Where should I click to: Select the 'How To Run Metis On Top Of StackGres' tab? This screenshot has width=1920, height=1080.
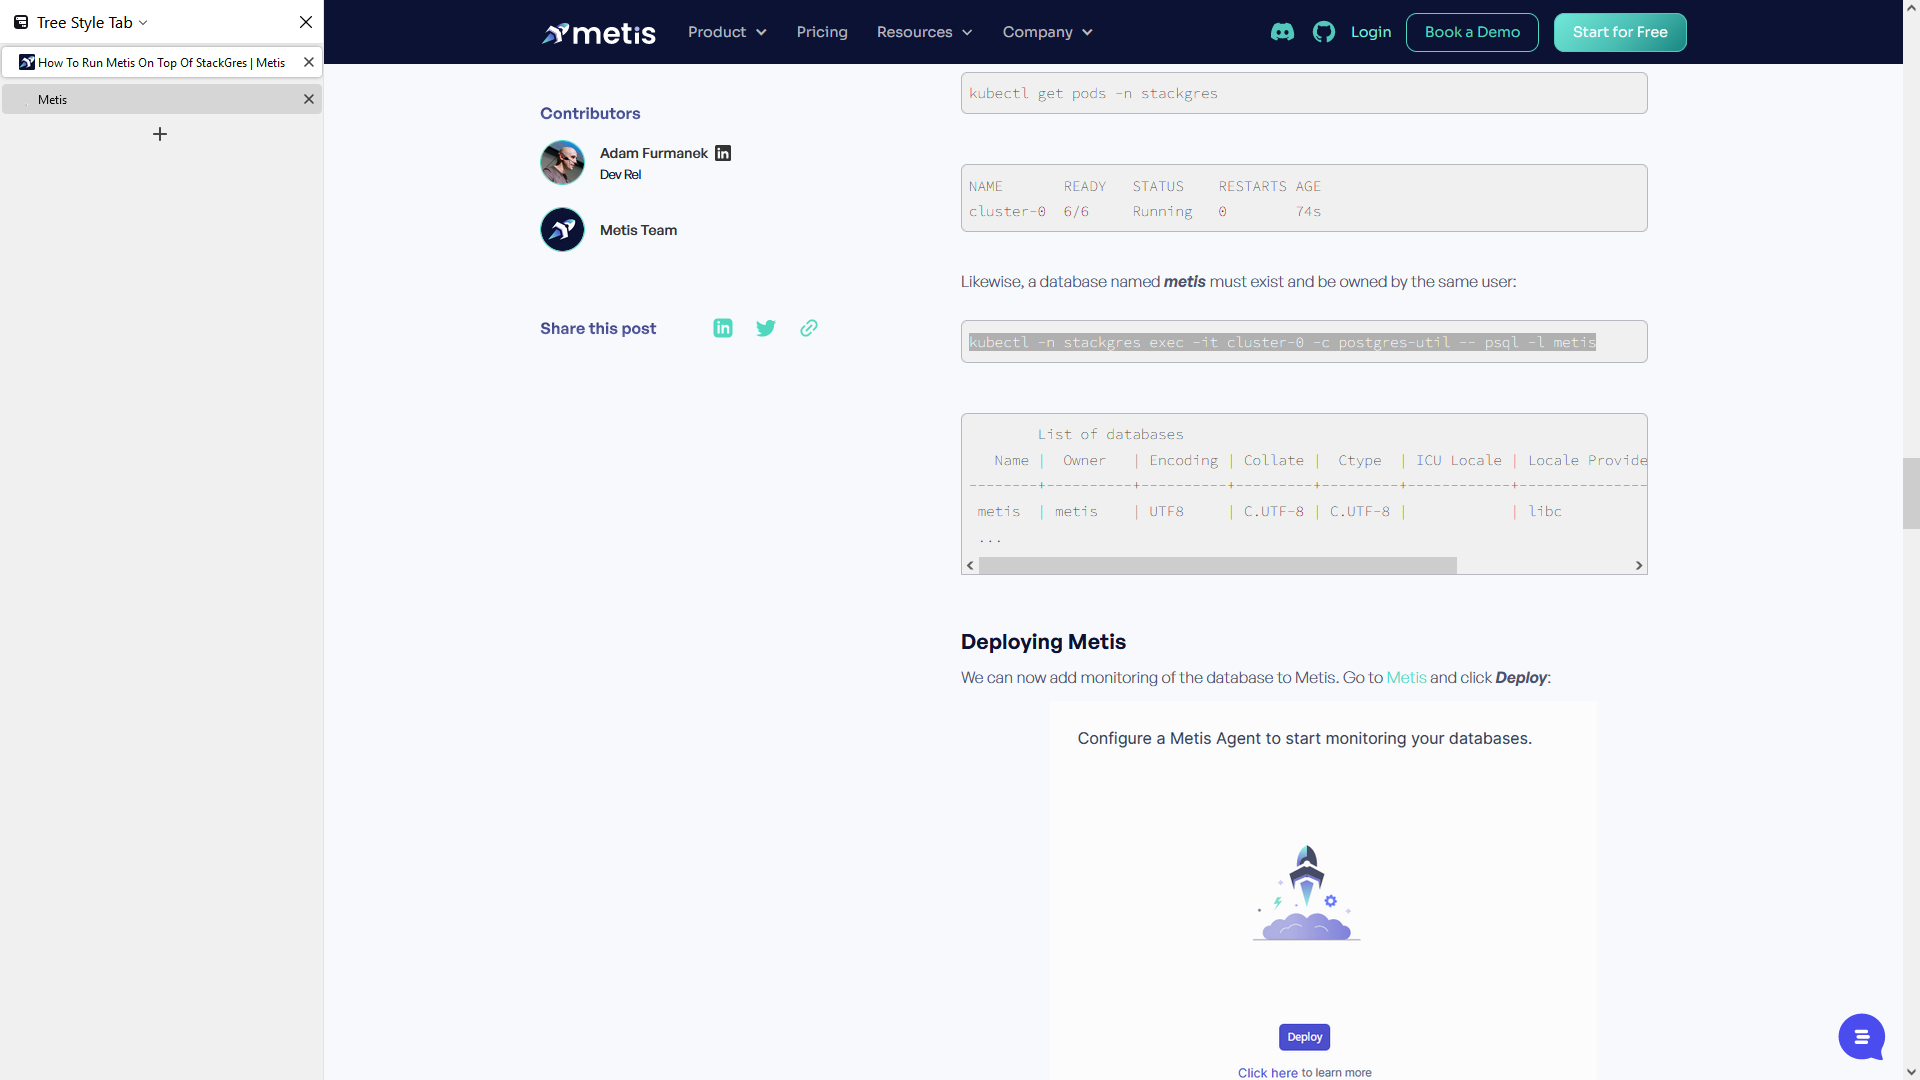161,62
